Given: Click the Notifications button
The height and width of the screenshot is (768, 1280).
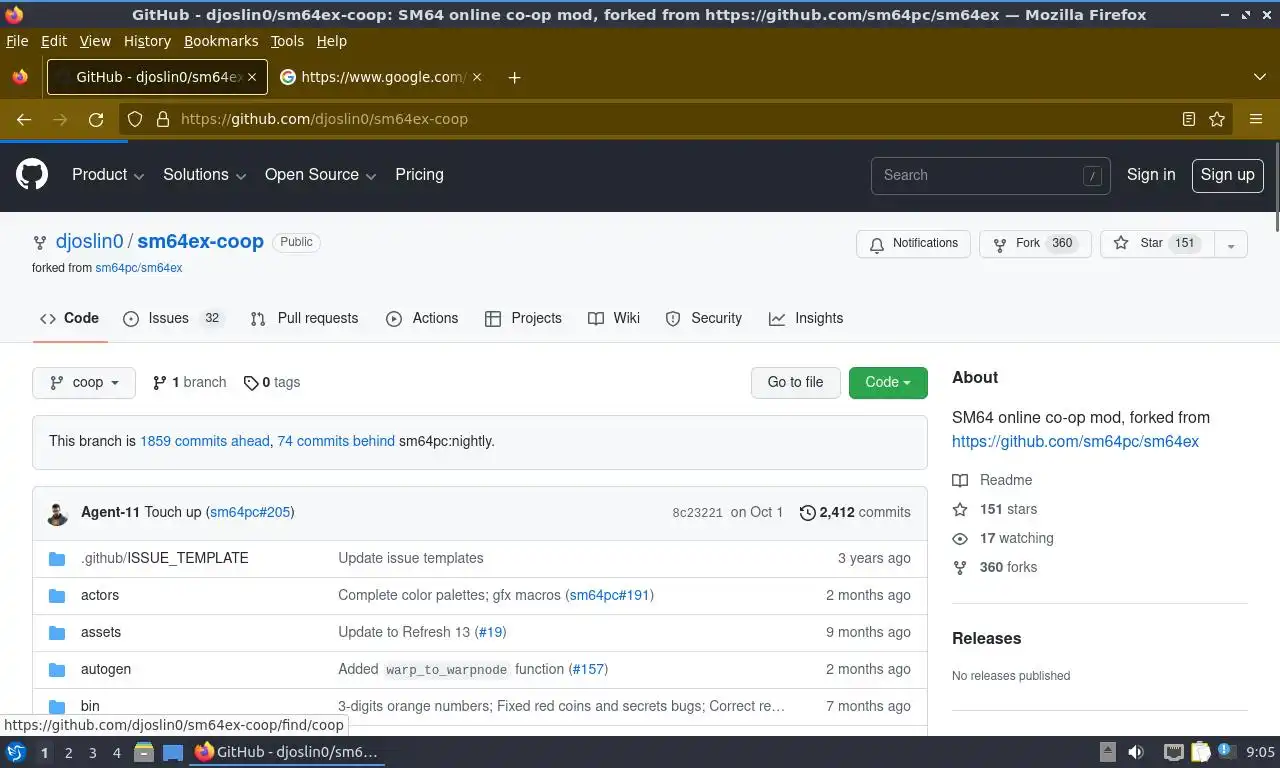Looking at the screenshot, I should tap(913, 244).
